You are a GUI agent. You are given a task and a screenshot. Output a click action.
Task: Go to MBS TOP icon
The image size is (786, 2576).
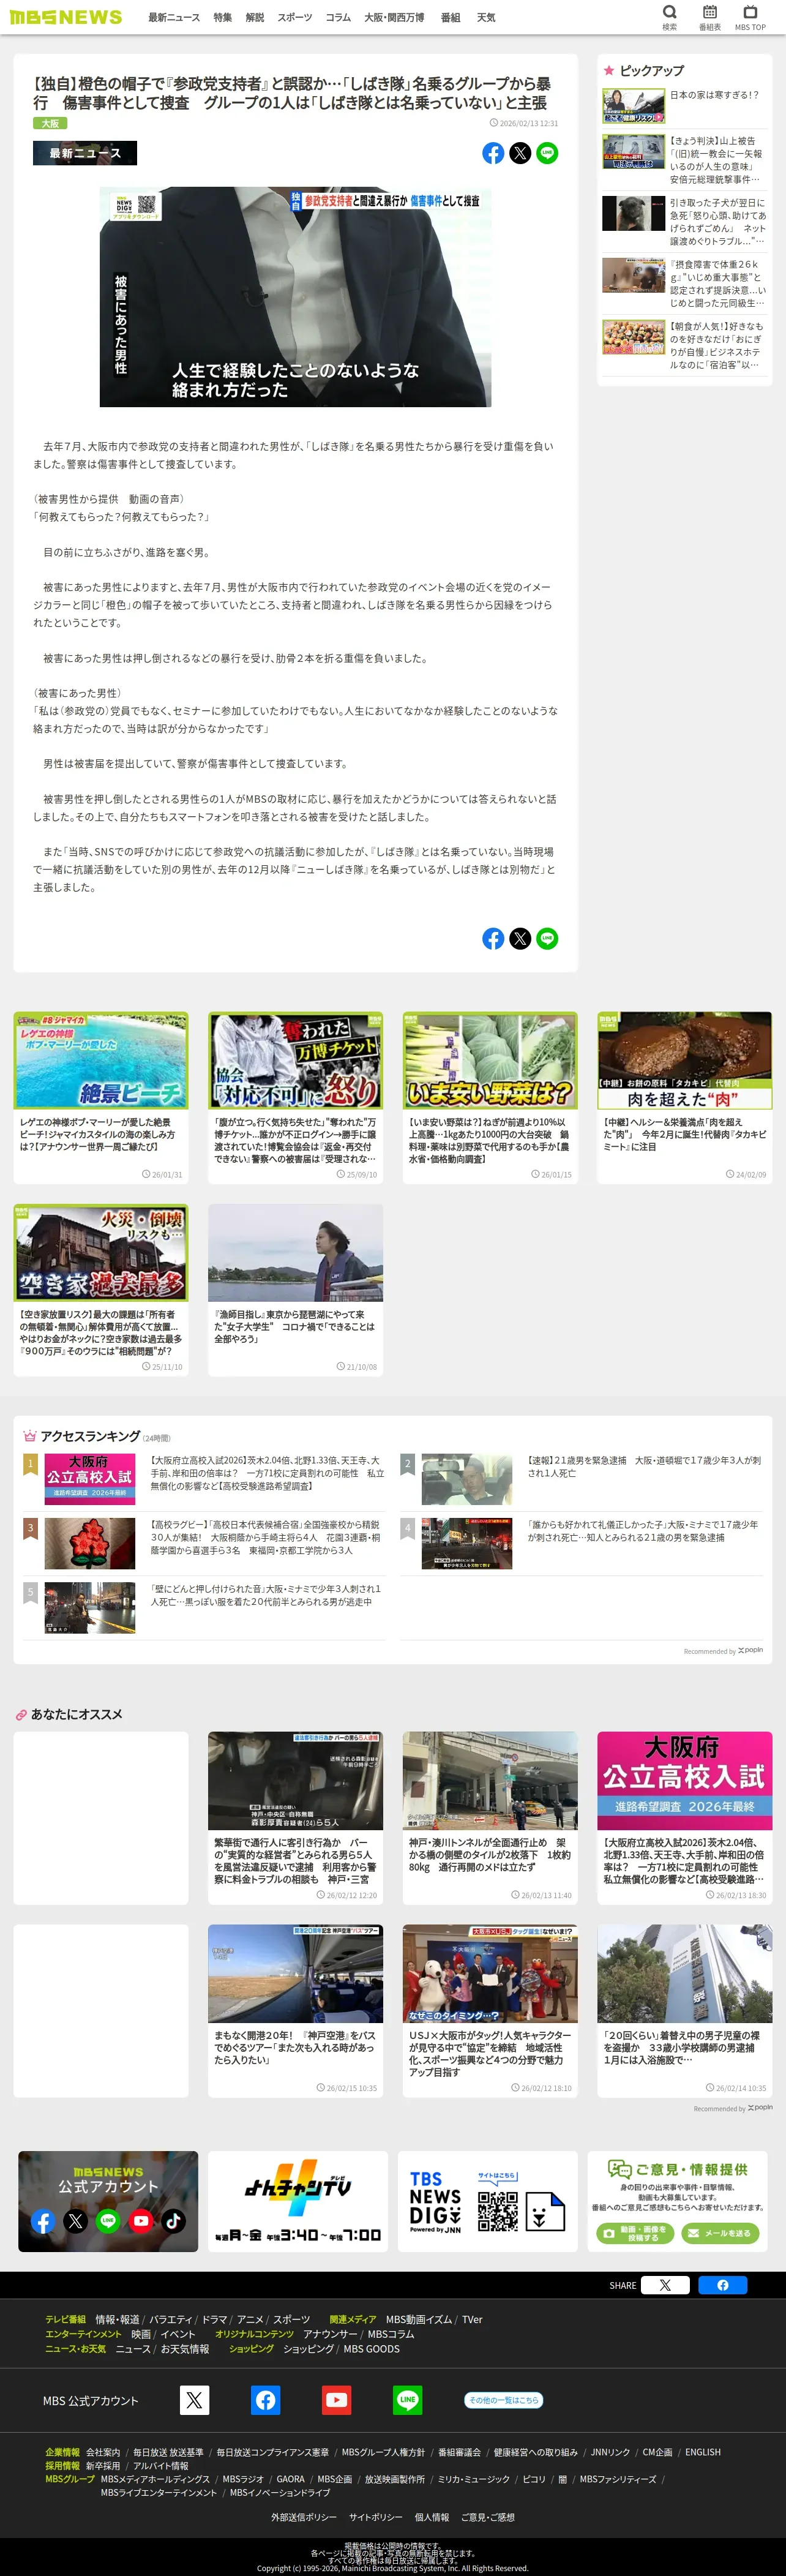tap(750, 16)
